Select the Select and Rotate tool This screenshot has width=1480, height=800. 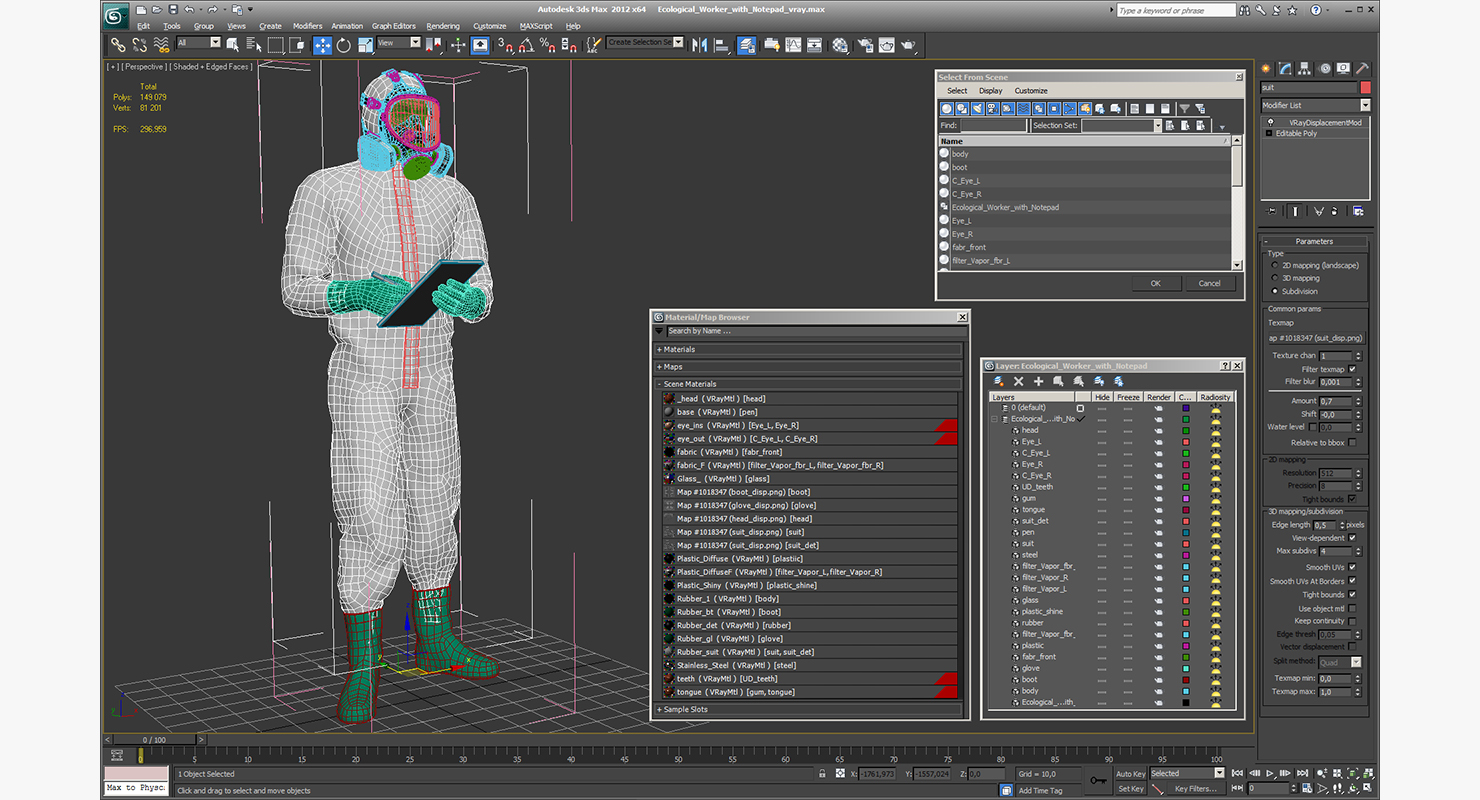click(x=344, y=45)
